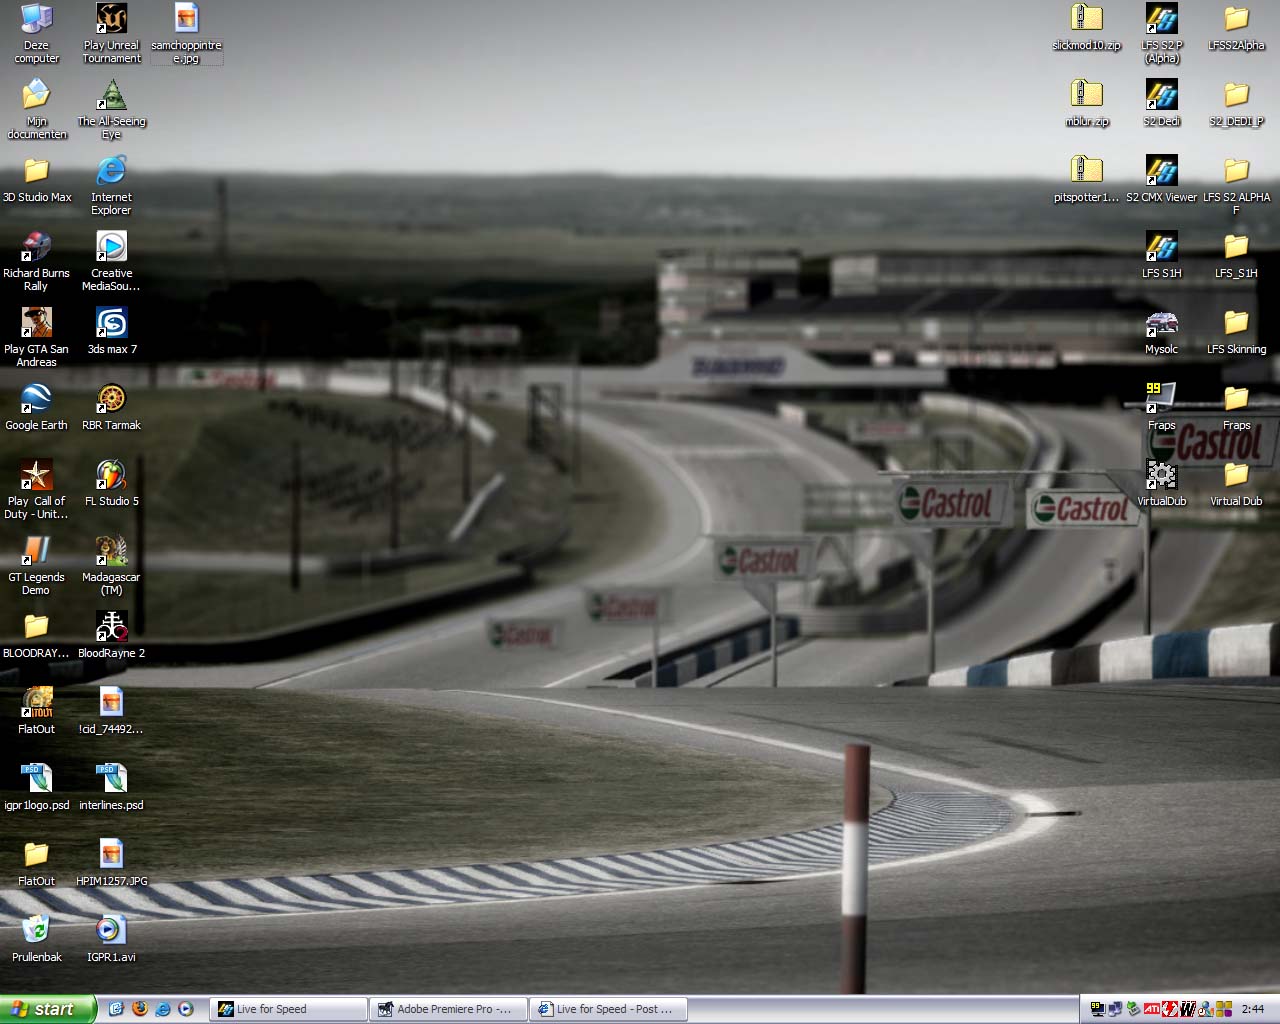Image resolution: width=1280 pixels, height=1024 pixels.
Task: Select the LFS S2 ALPHA P folder
Action: coord(1236,185)
